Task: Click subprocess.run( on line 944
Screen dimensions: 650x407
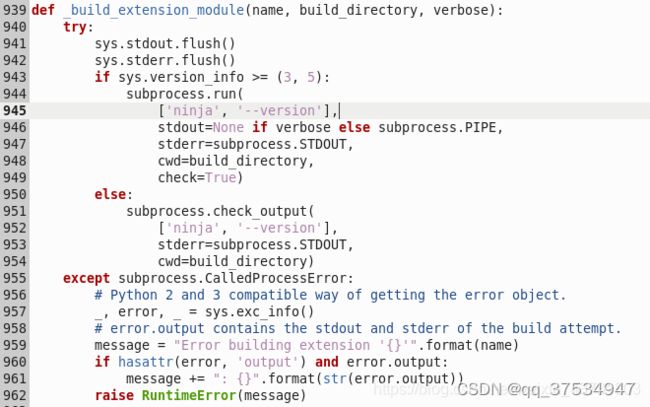Action: (x=185, y=94)
